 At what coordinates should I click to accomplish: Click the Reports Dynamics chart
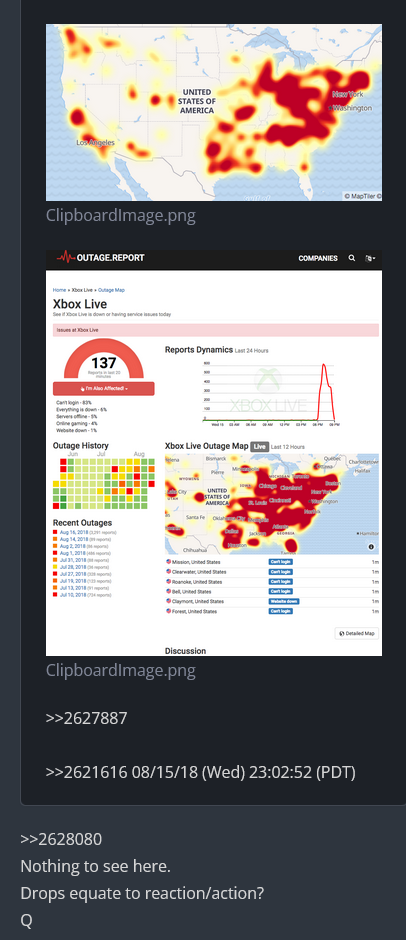click(x=272, y=393)
